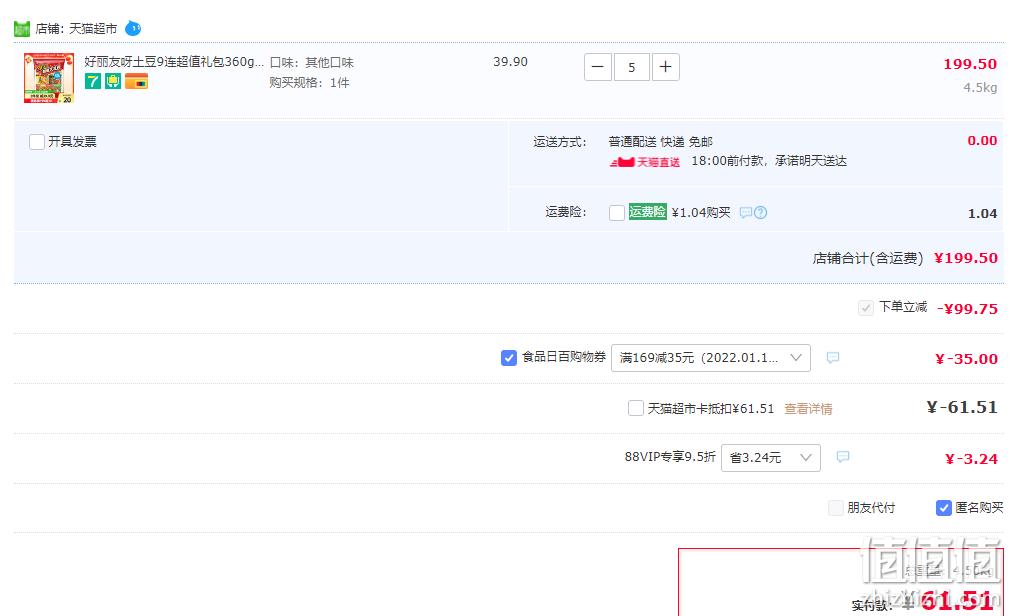1010x616 pixels.
Task: Click the green 运费险 badge
Action: click(647, 211)
